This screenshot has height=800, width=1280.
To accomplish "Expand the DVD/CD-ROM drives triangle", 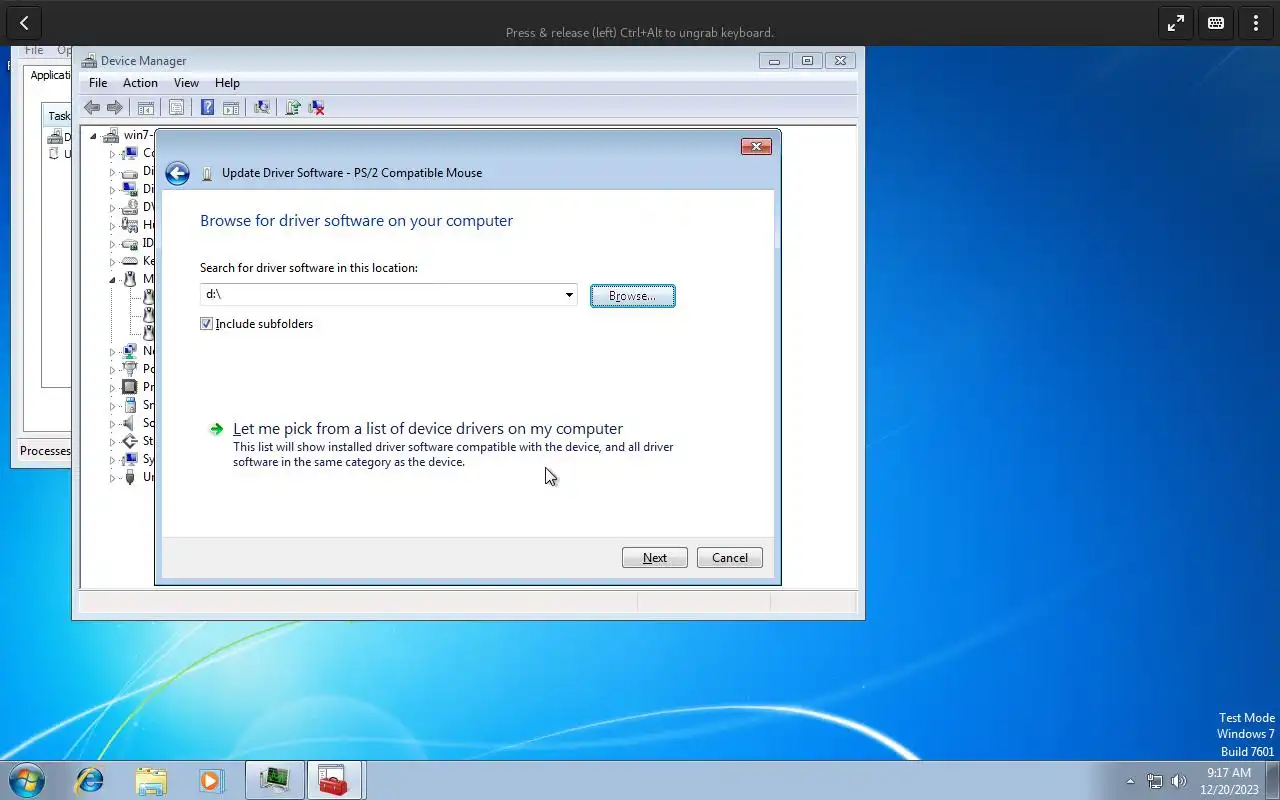I will tap(112, 208).
